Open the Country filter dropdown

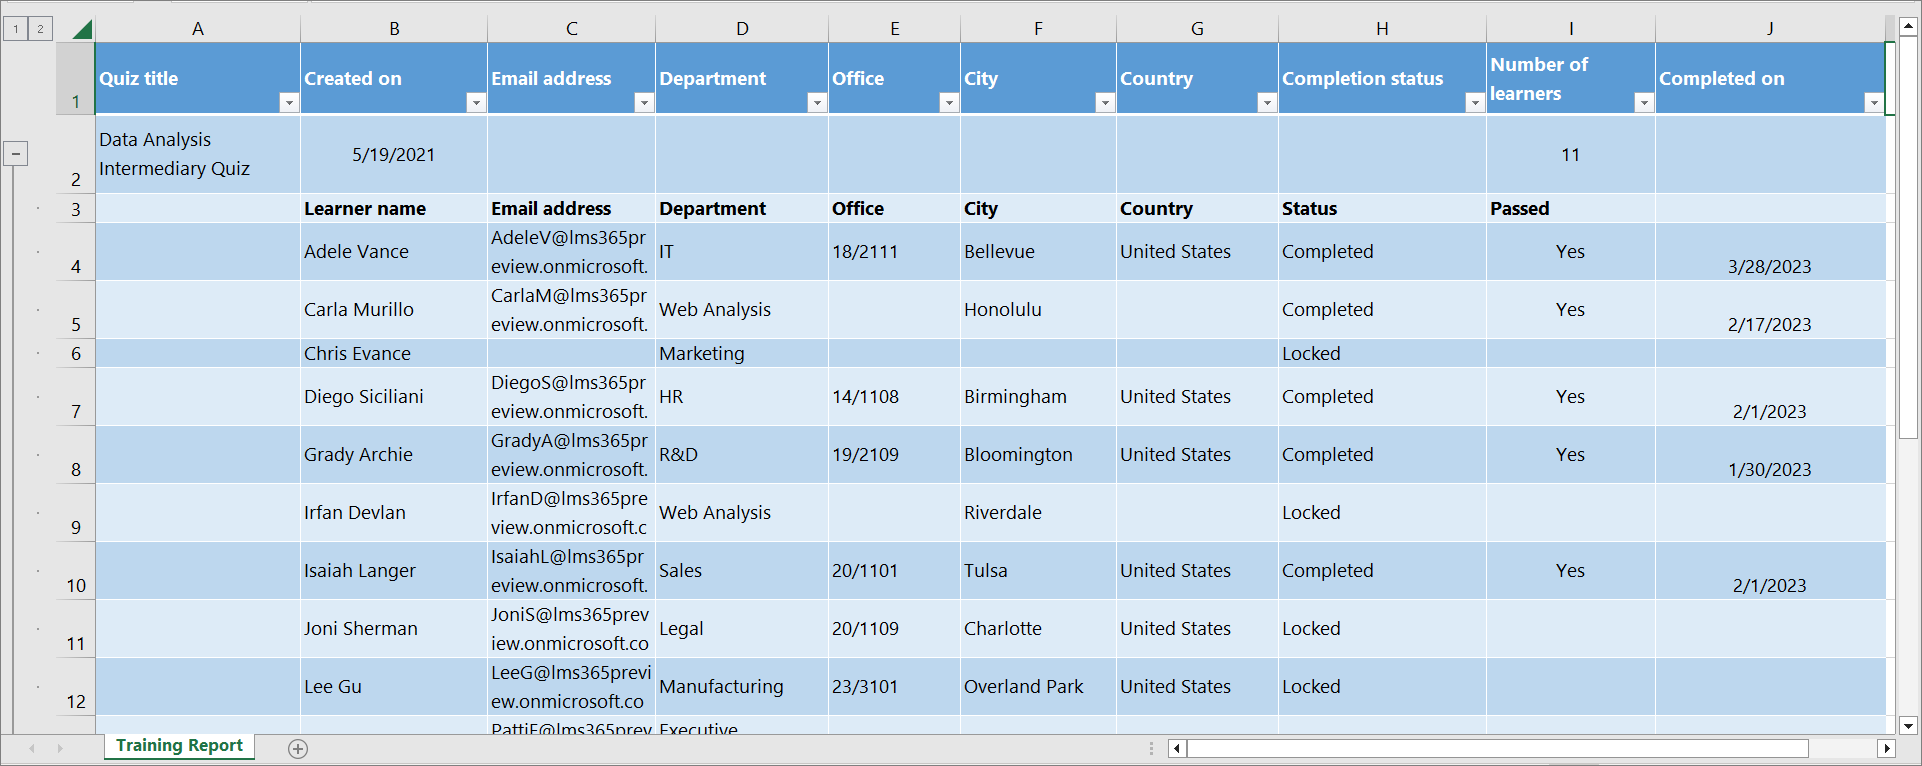[1266, 103]
